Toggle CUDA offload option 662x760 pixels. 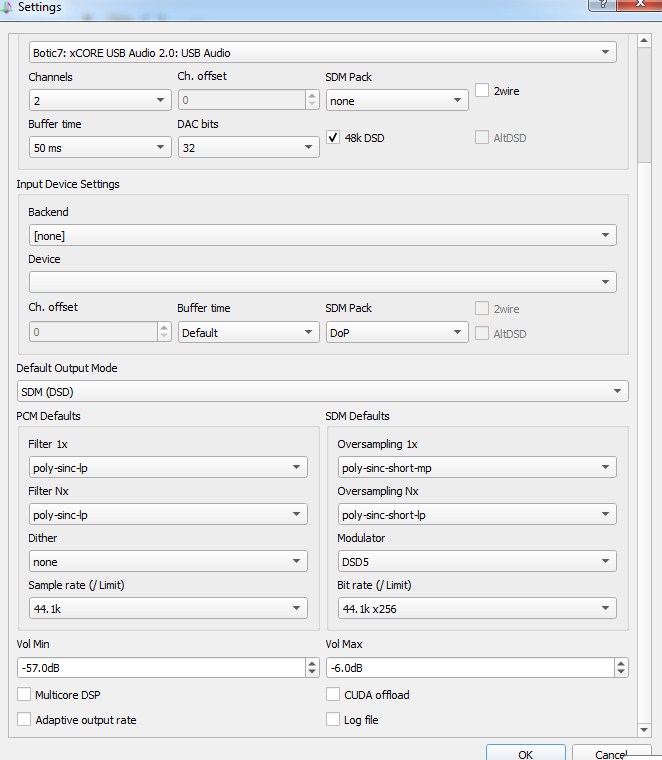[x=334, y=694]
